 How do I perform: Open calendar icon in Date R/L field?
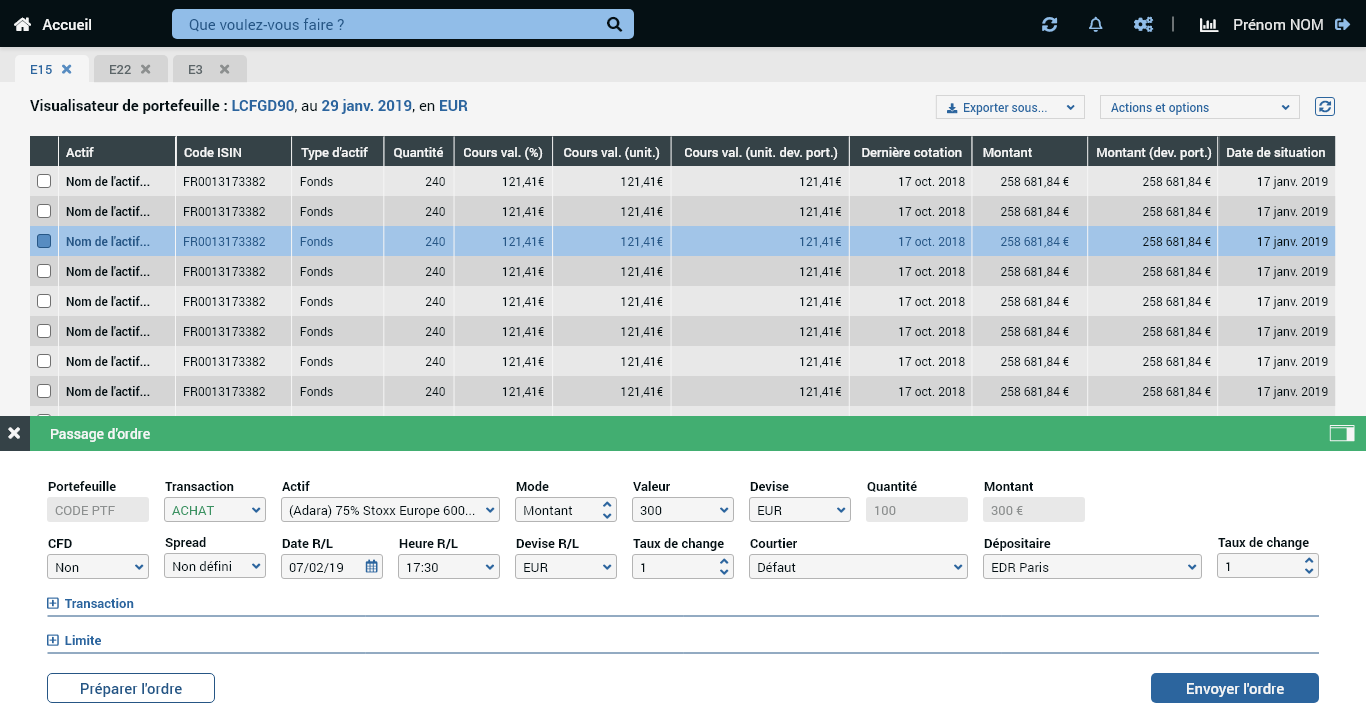pyautogui.click(x=371, y=567)
